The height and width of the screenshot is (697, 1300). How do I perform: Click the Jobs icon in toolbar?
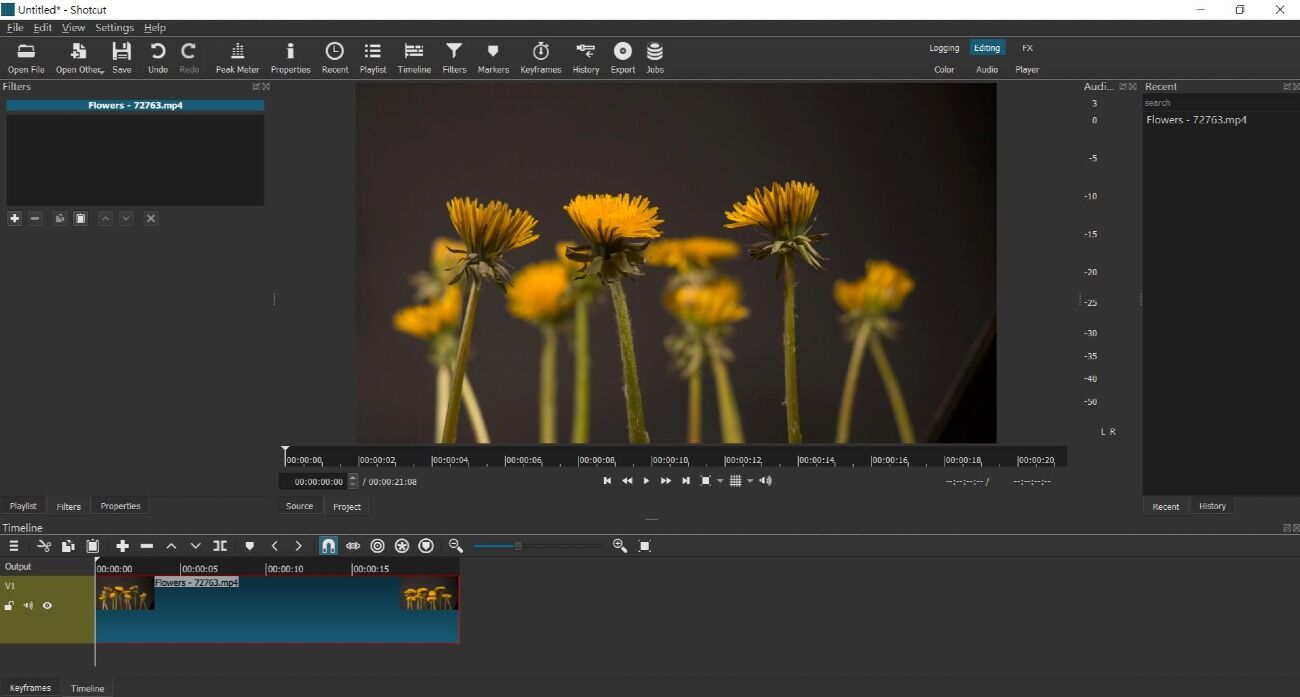655,57
